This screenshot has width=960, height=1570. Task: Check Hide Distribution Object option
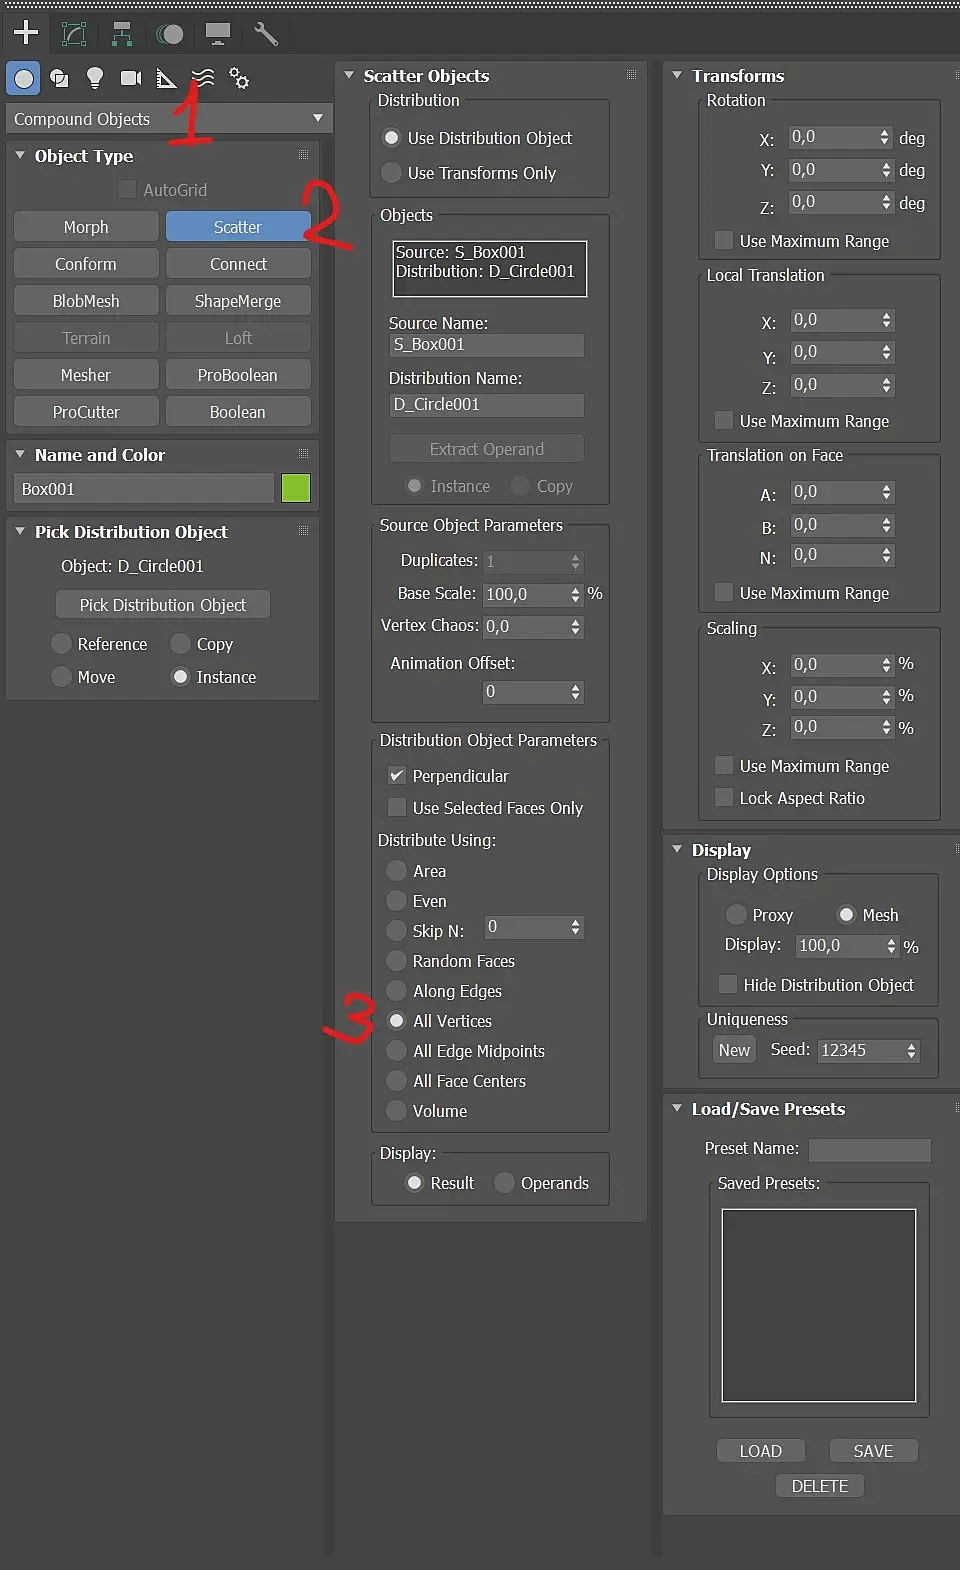[x=728, y=985]
